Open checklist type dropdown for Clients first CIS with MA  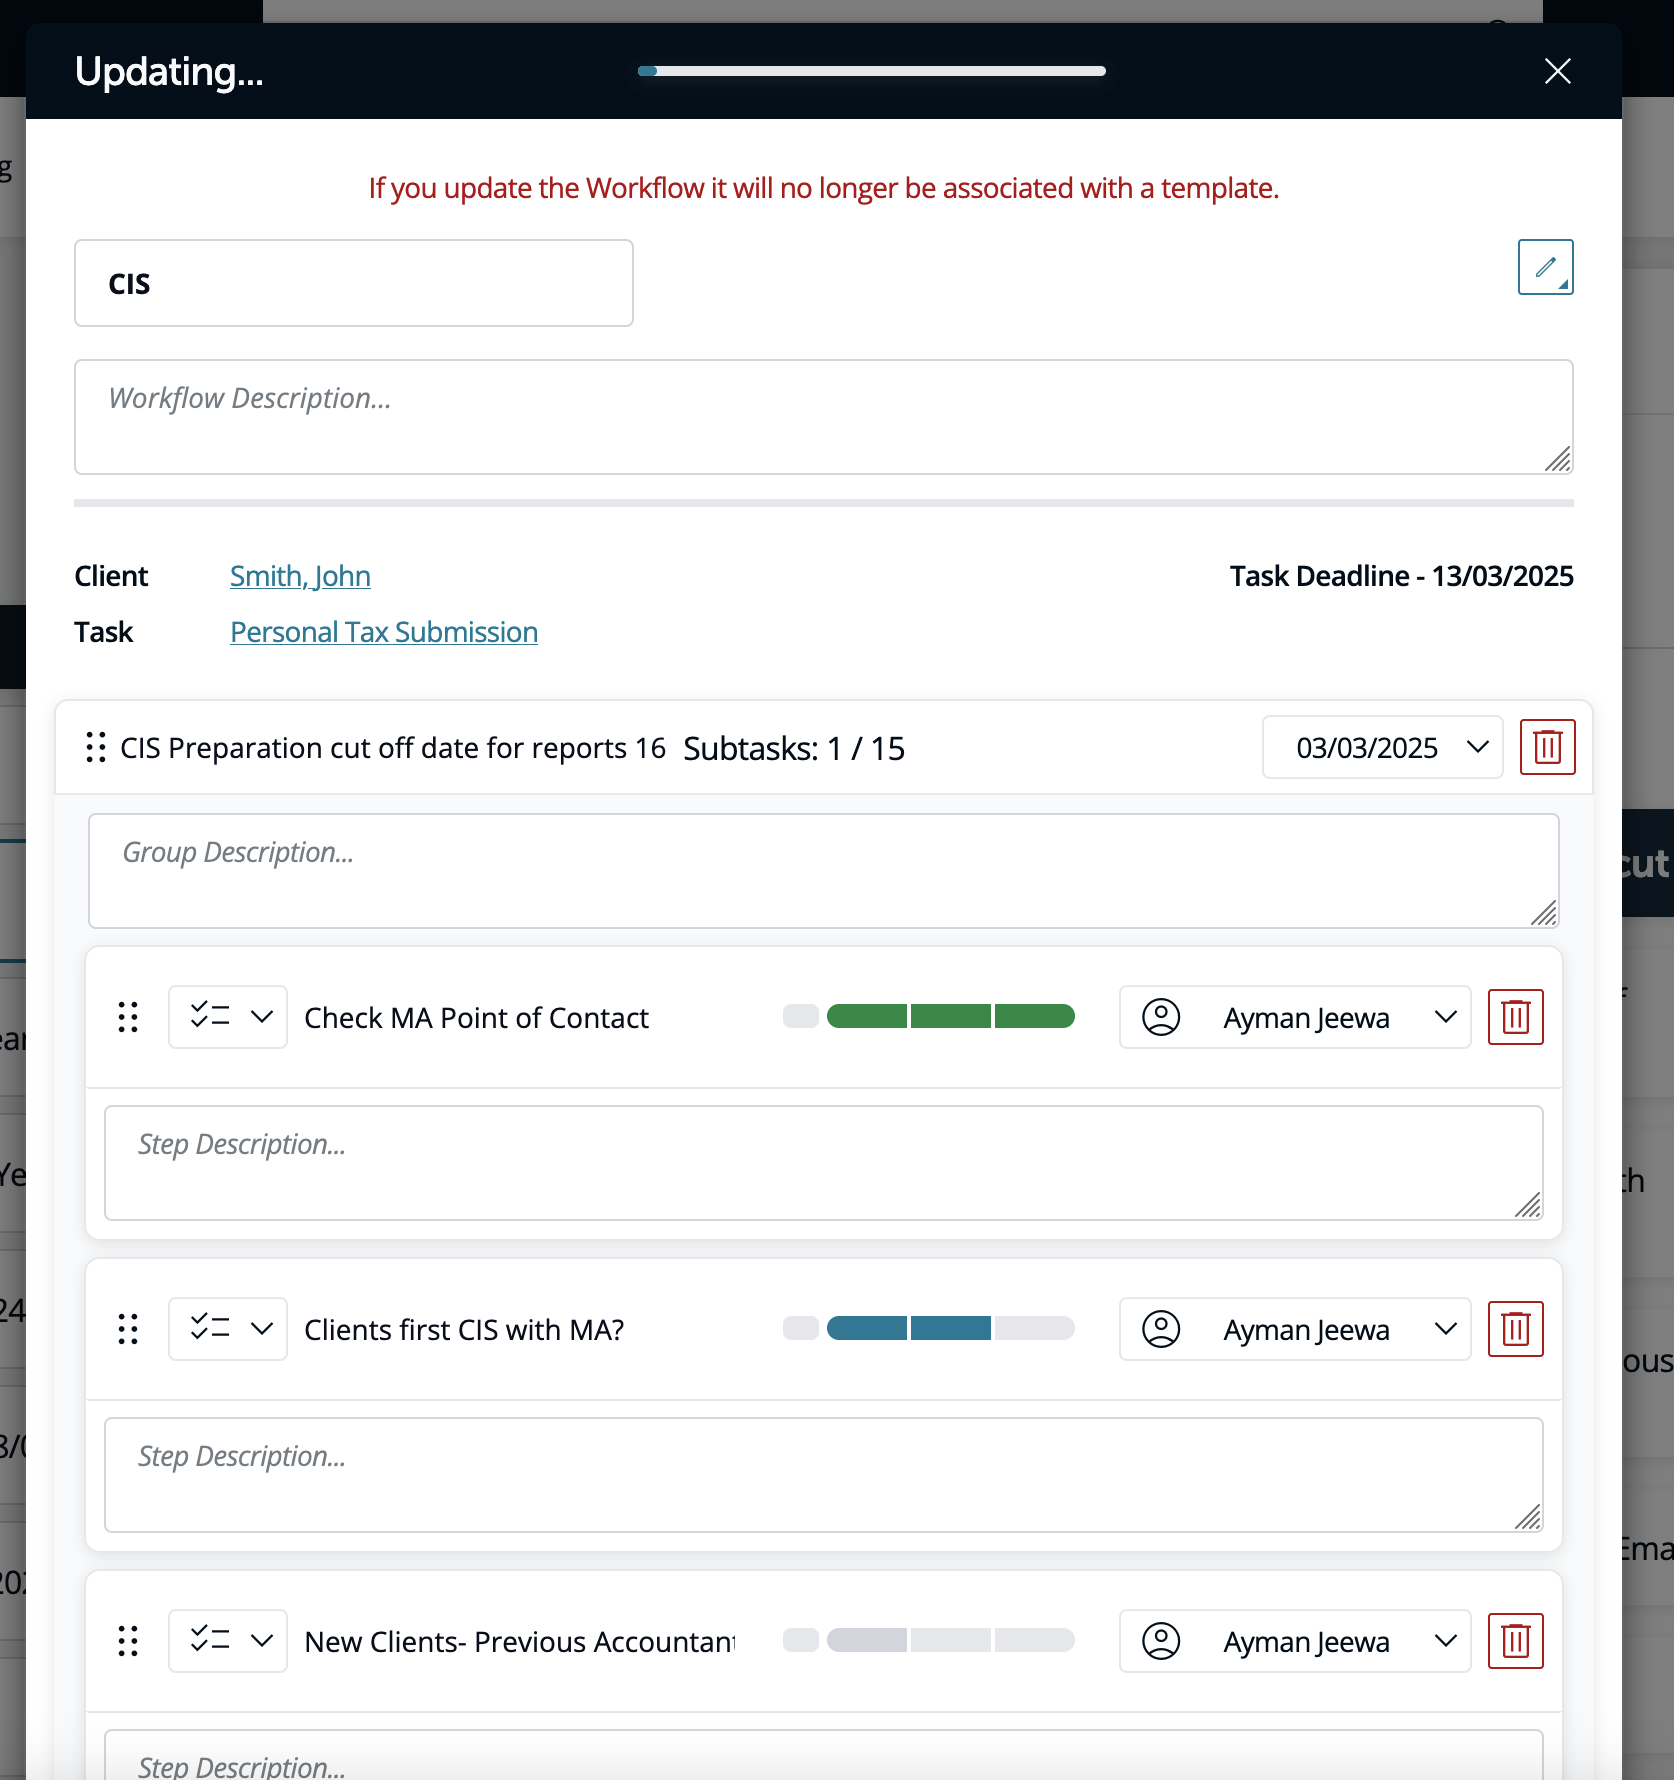(x=228, y=1329)
